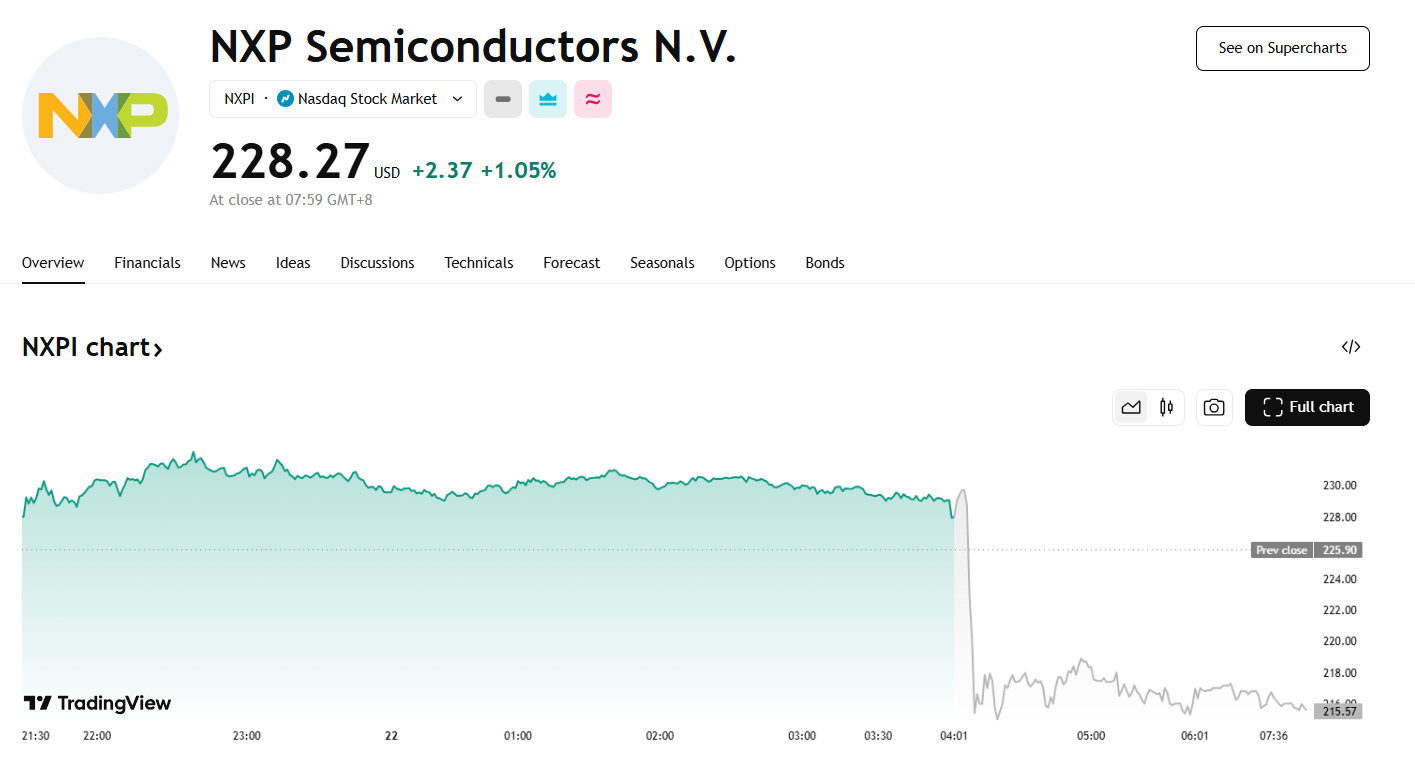This screenshot has height=768, width=1415.
Task: Open the Full chart button
Action: click(x=1307, y=407)
